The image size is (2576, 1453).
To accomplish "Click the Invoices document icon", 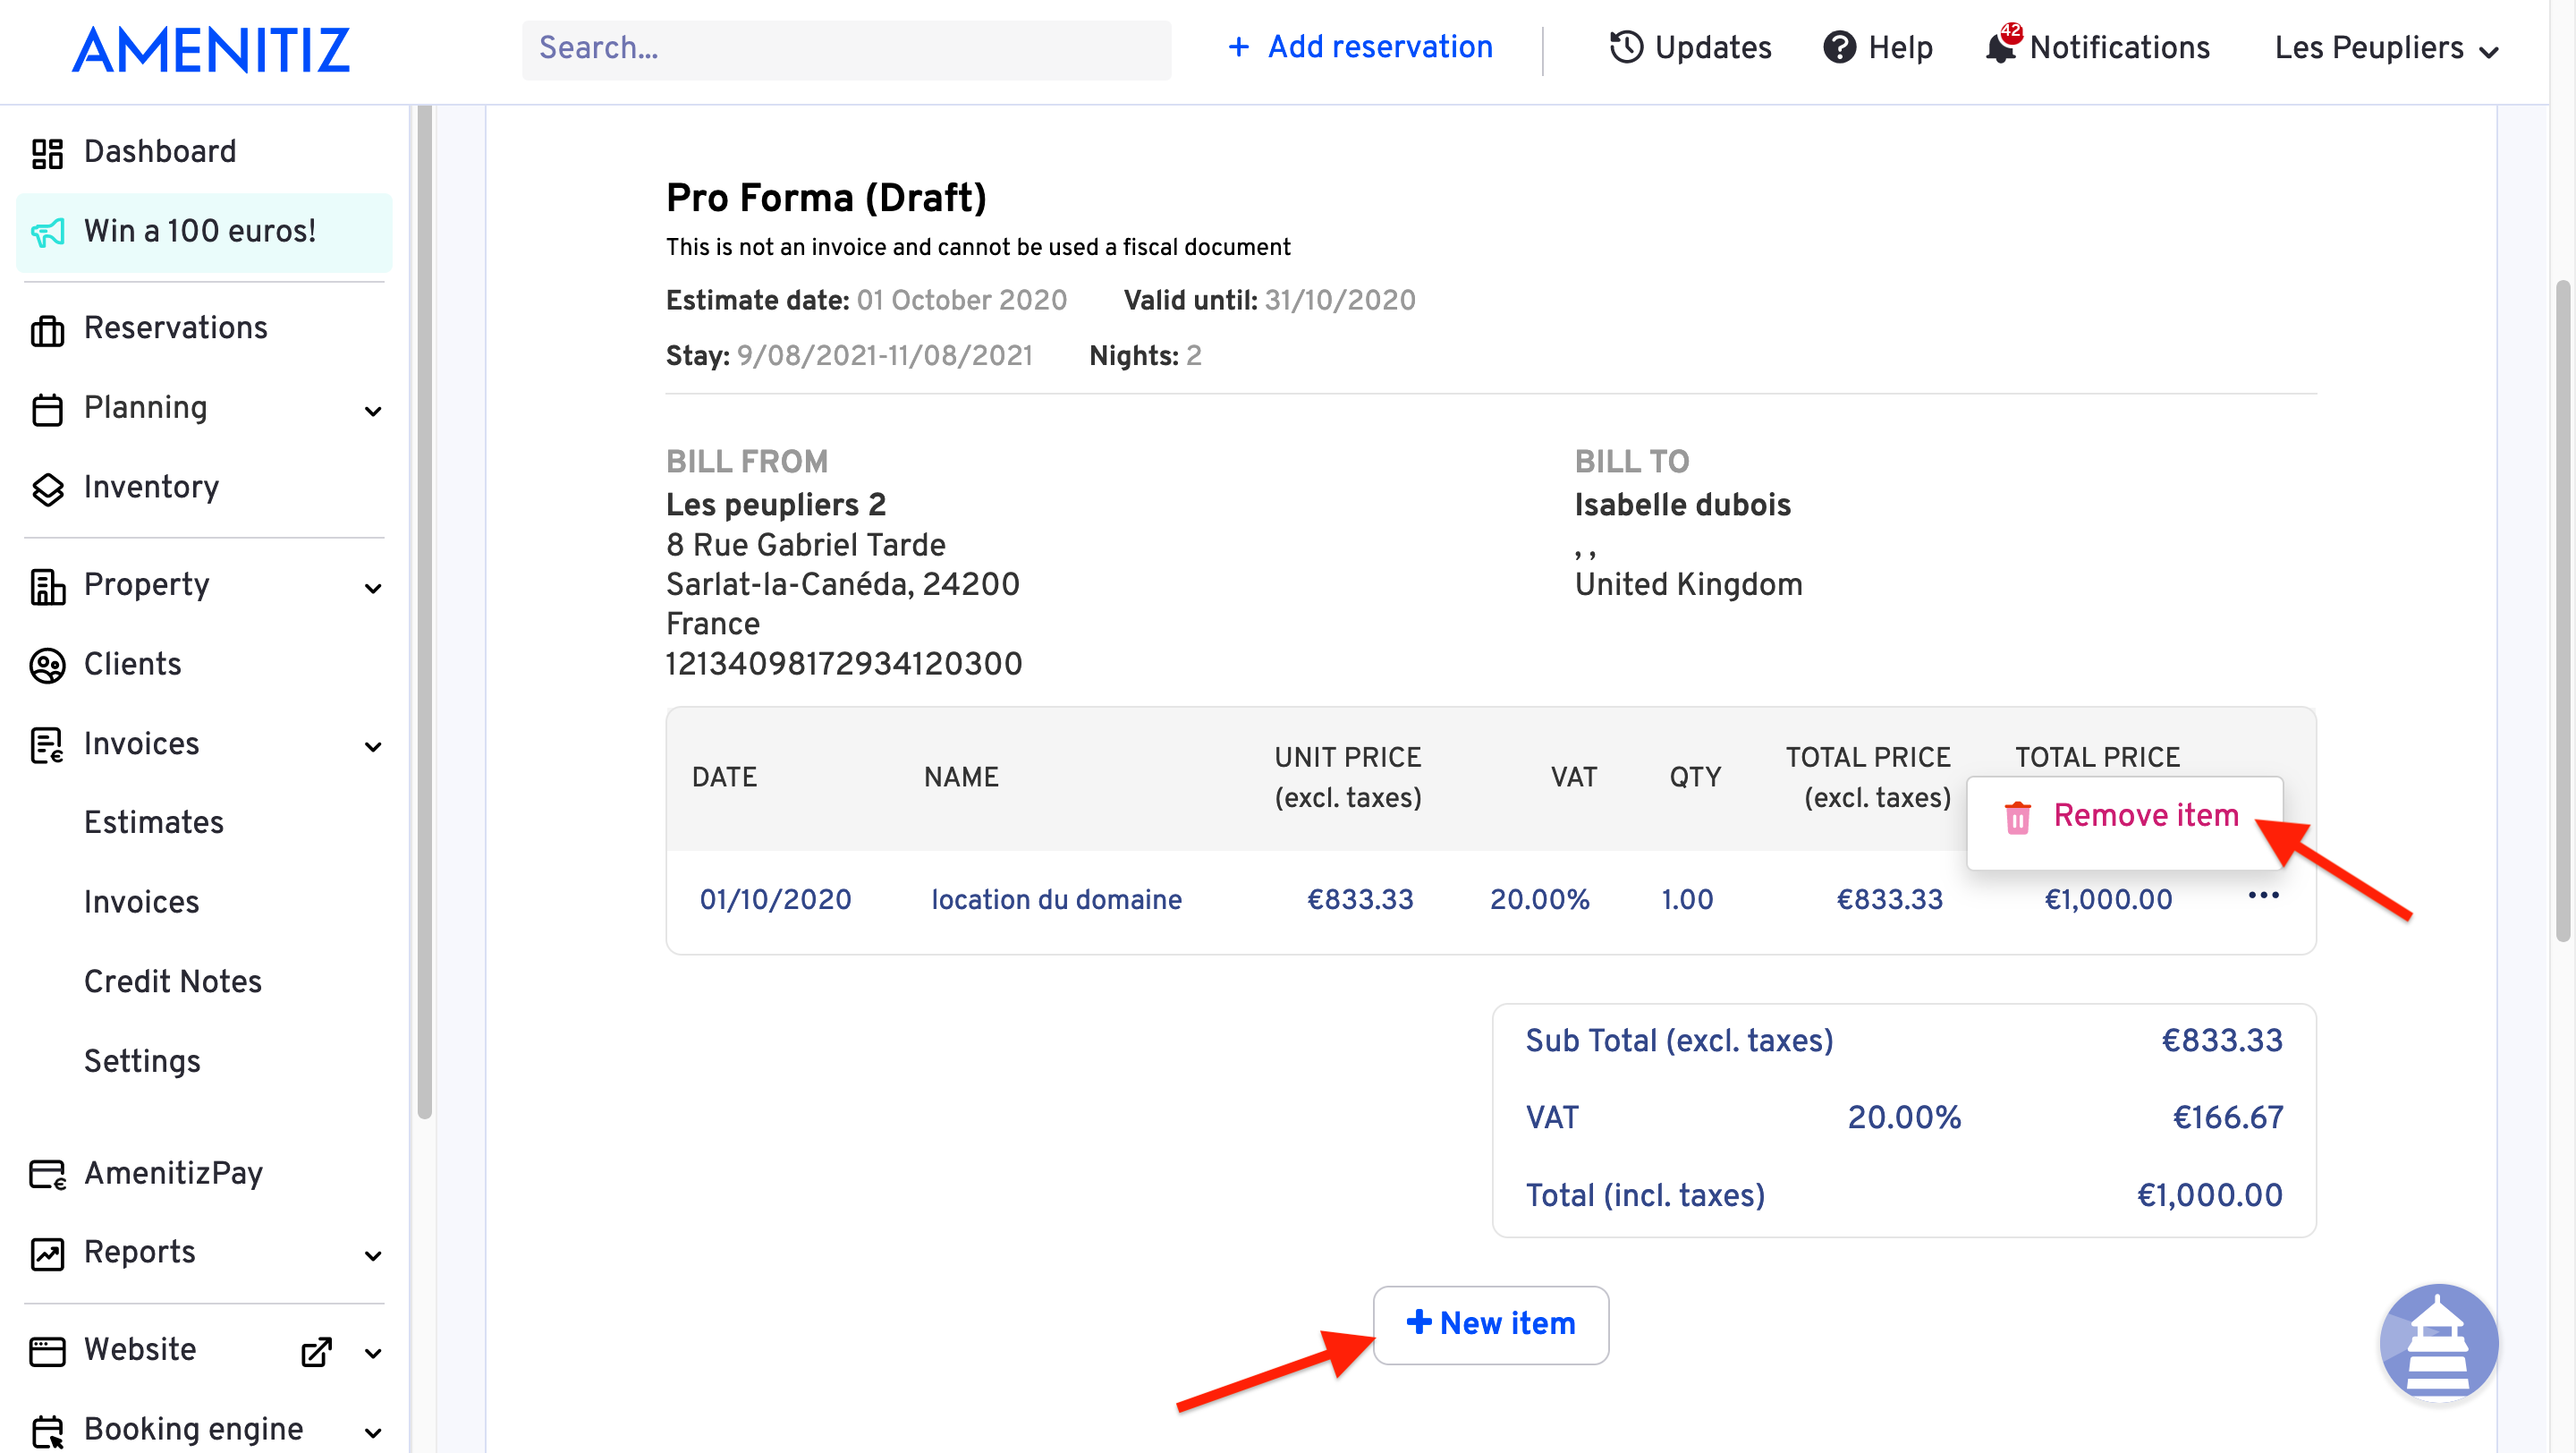I will click(x=47, y=746).
